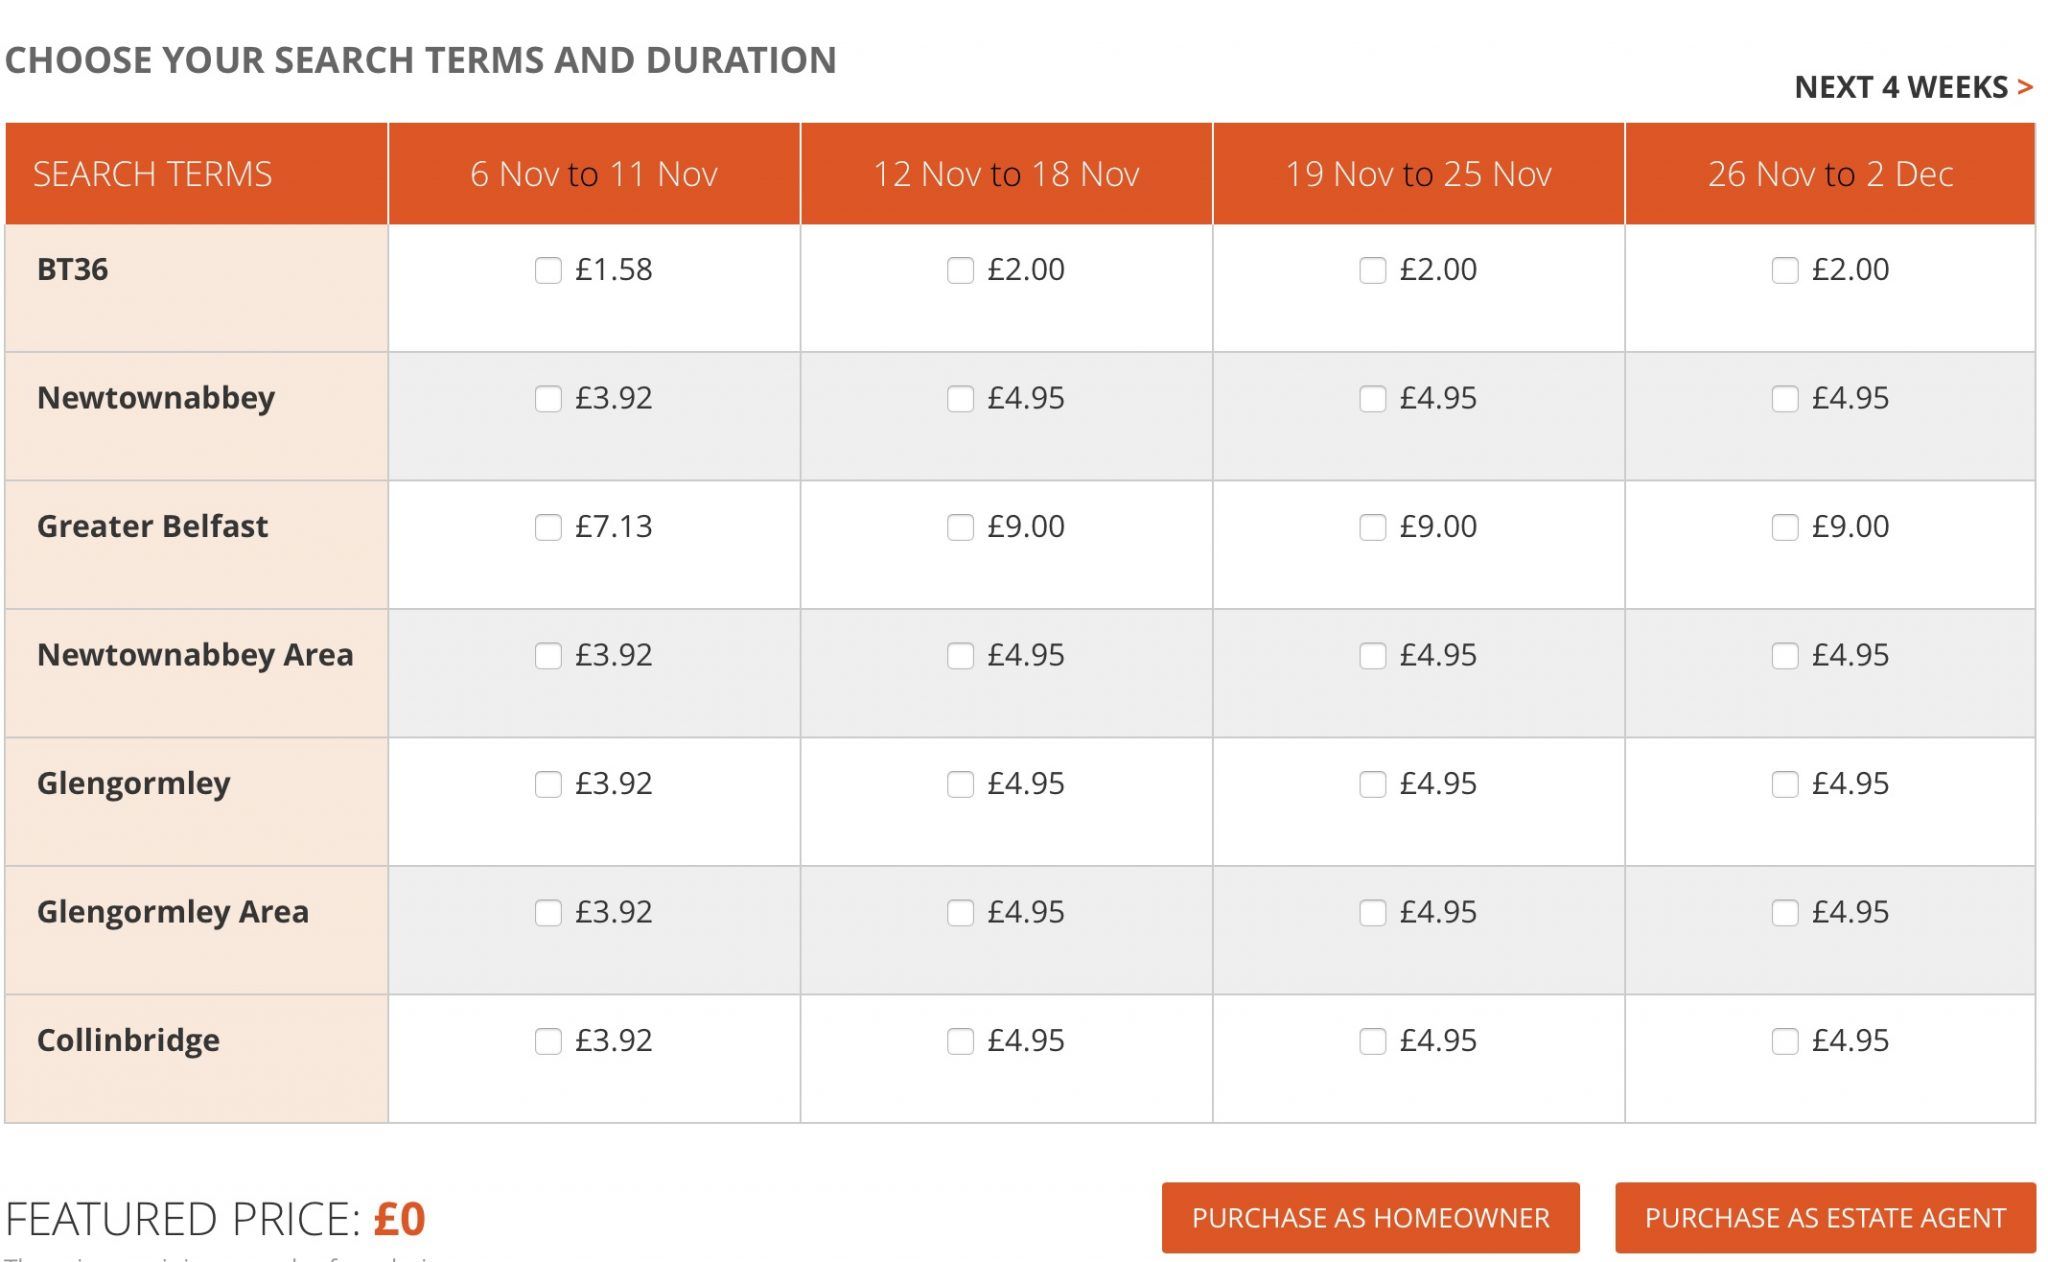
Task: Click Purchase as Estate Agent button
Action: click(x=1825, y=1218)
